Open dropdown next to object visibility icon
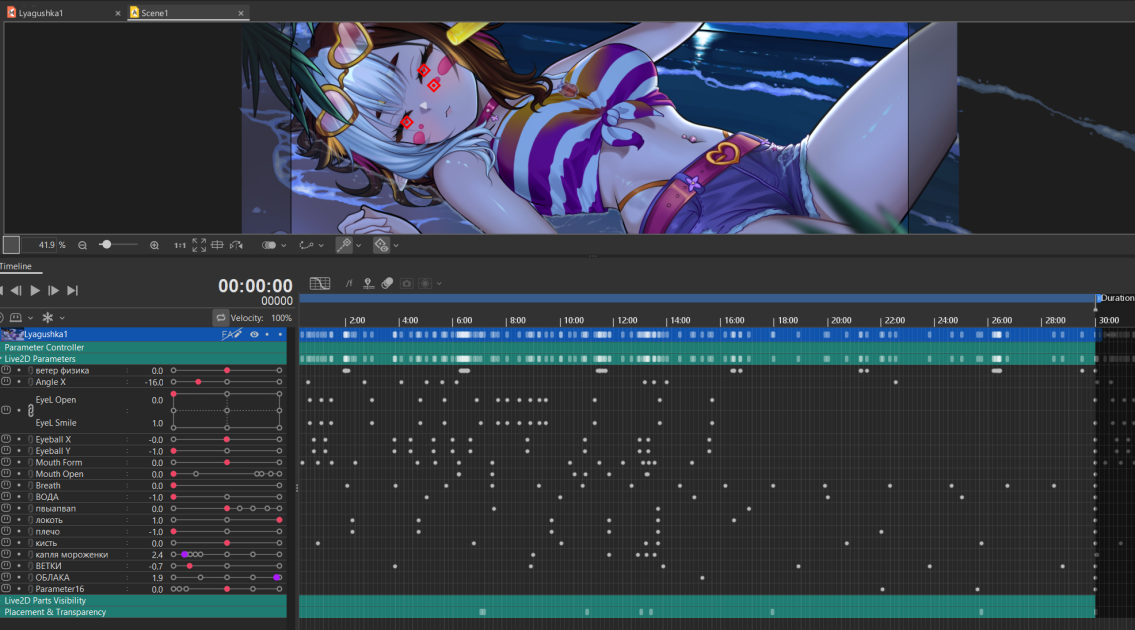Image resolution: width=1135 pixels, height=630 pixels. click(x=396, y=245)
